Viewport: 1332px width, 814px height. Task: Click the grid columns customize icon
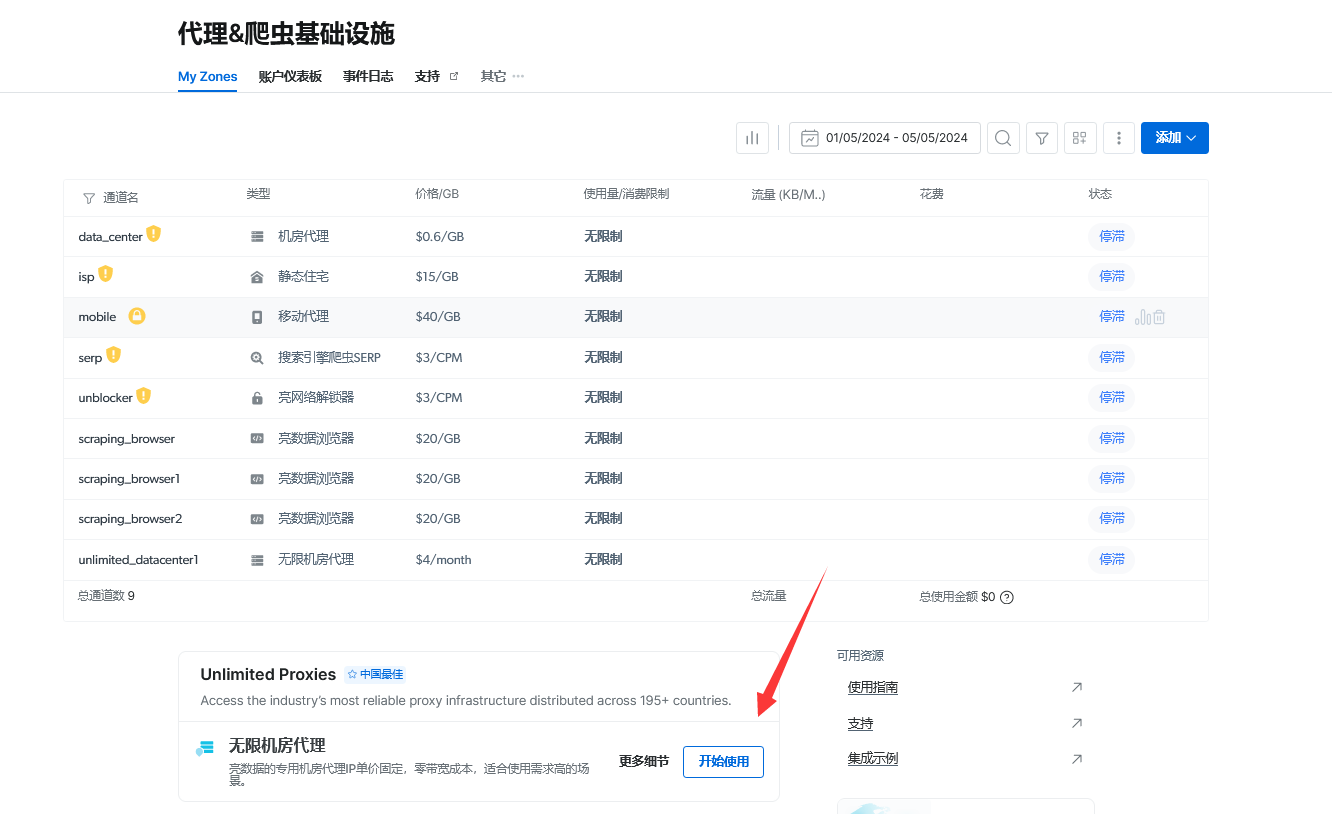coord(1080,138)
